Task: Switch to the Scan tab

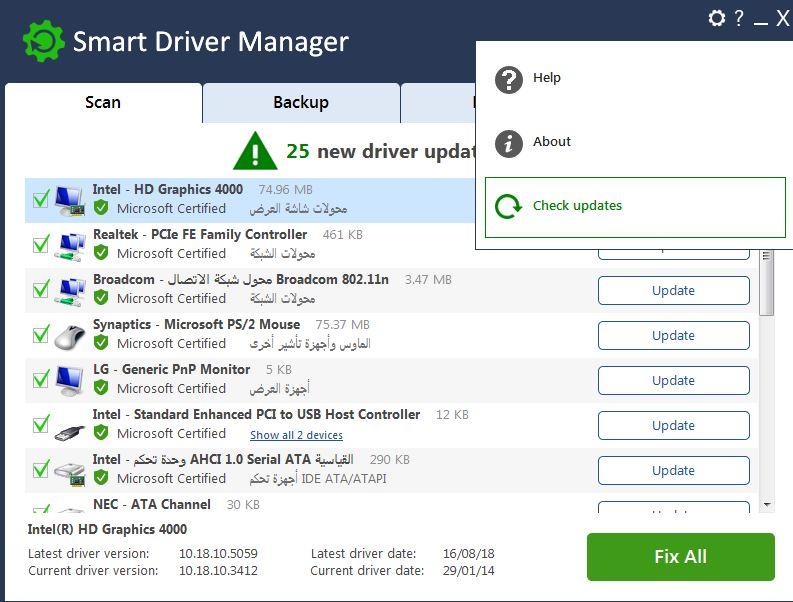Action: (103, 103)
